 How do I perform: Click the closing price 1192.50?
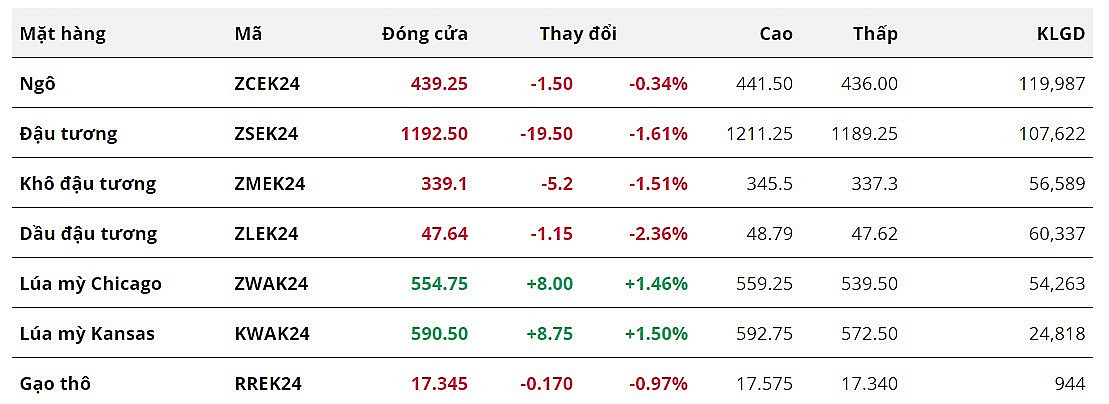(434, 134)
